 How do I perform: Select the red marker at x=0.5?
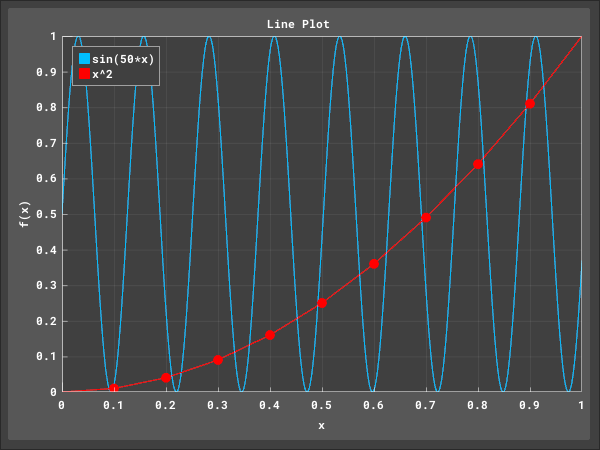tap(322, 303)
